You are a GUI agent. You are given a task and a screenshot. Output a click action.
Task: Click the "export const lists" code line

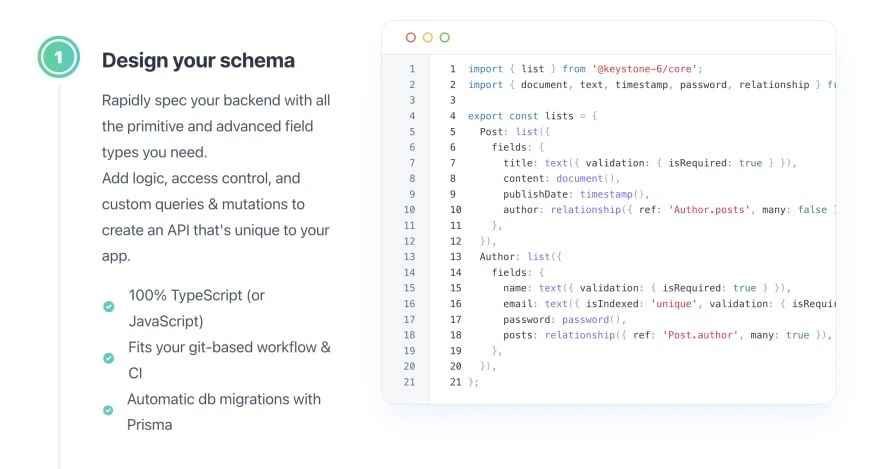532,116
